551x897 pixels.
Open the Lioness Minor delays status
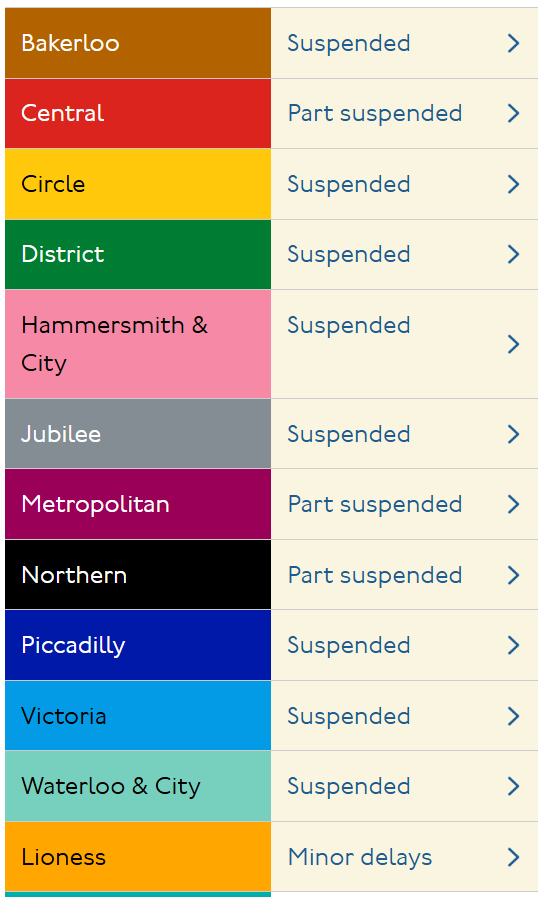point(360,857)
